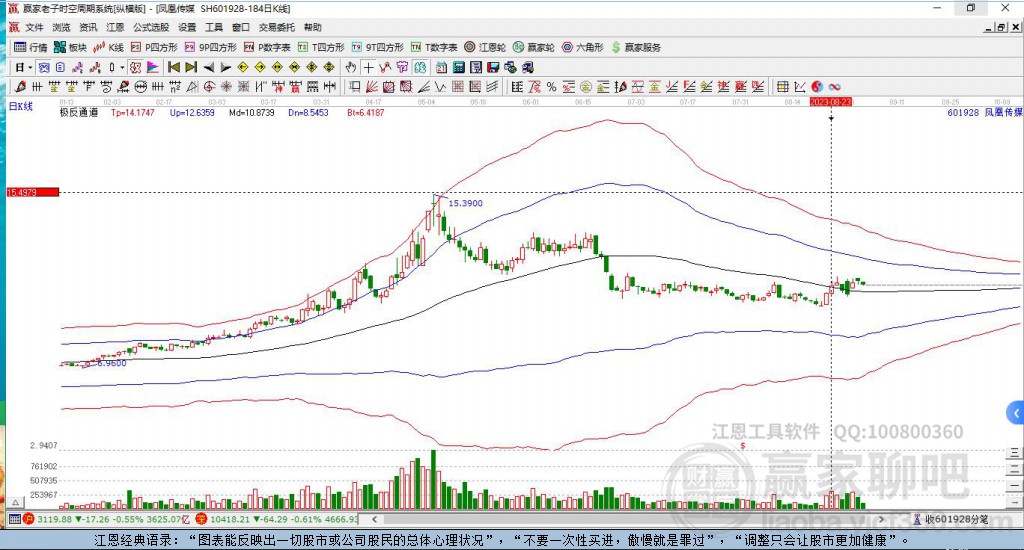Toggle the crosshair cursor tool
This screenshot has width=1024, height=550.
click(368, 67)
